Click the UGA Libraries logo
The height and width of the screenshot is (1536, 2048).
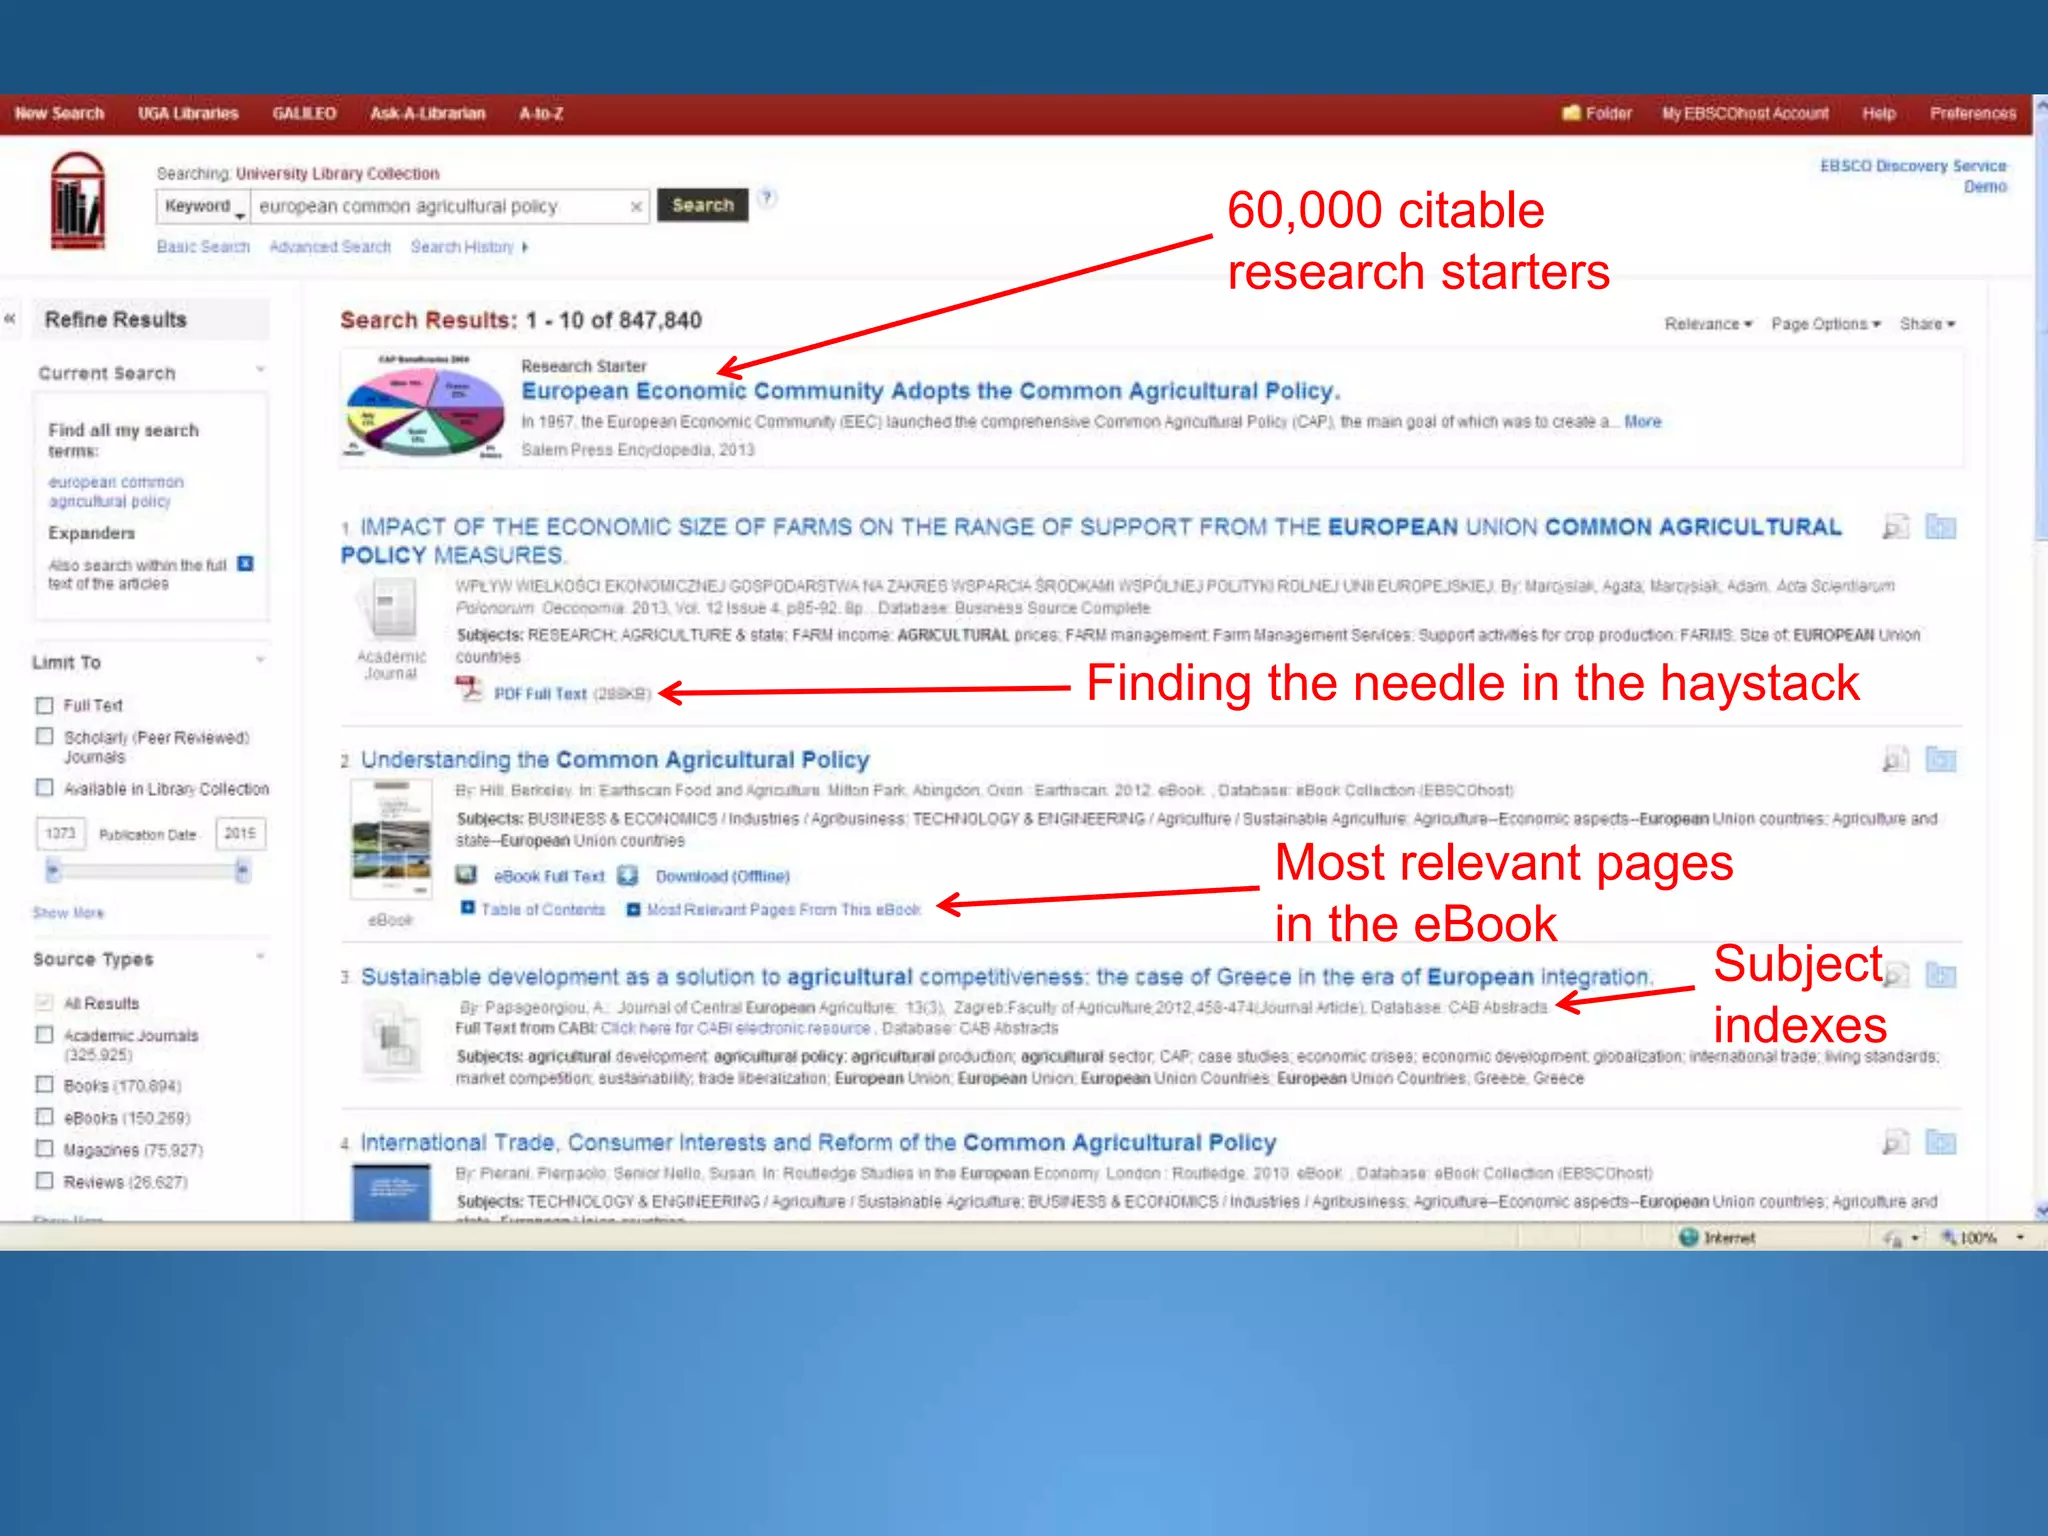tap(78, 201)
